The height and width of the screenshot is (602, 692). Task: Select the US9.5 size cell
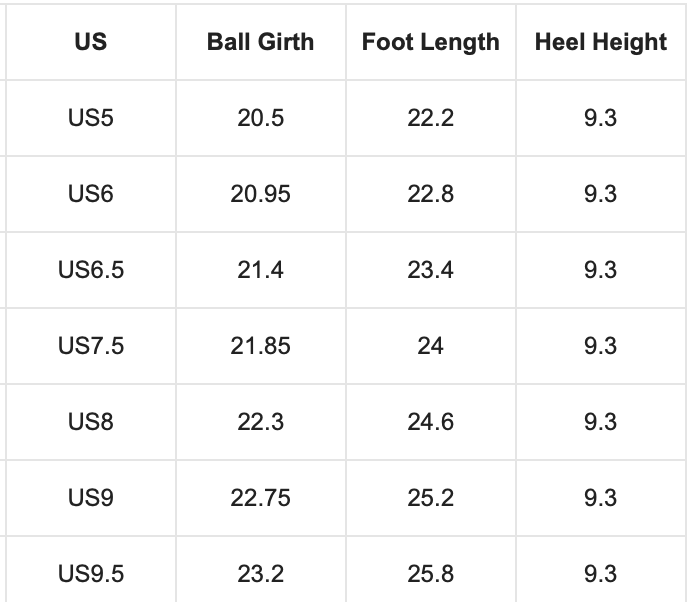[91, 574]
